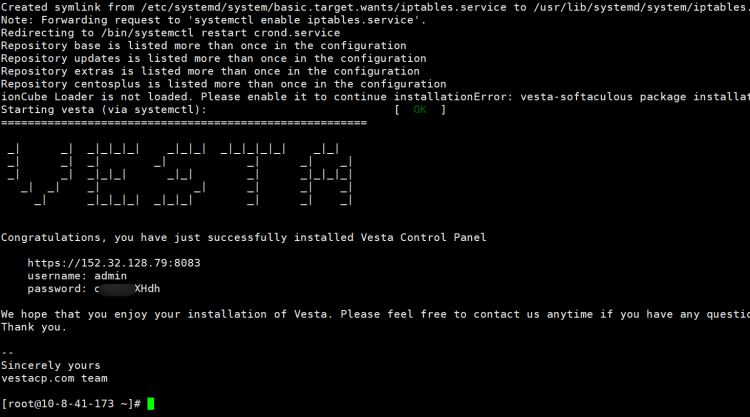Click the 'vestacp.com team' signature
The width and height of the screenshot is (750, 417).
pos(54,378)
